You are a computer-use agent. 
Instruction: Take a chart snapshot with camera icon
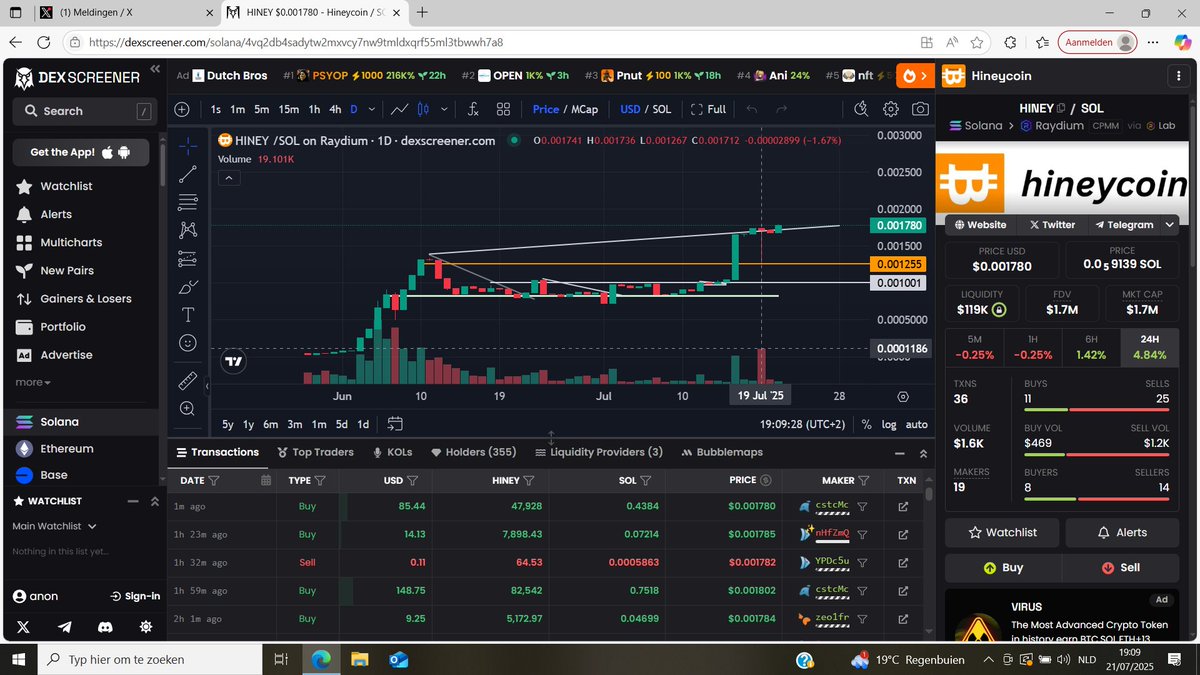click(x=919, y=109)
